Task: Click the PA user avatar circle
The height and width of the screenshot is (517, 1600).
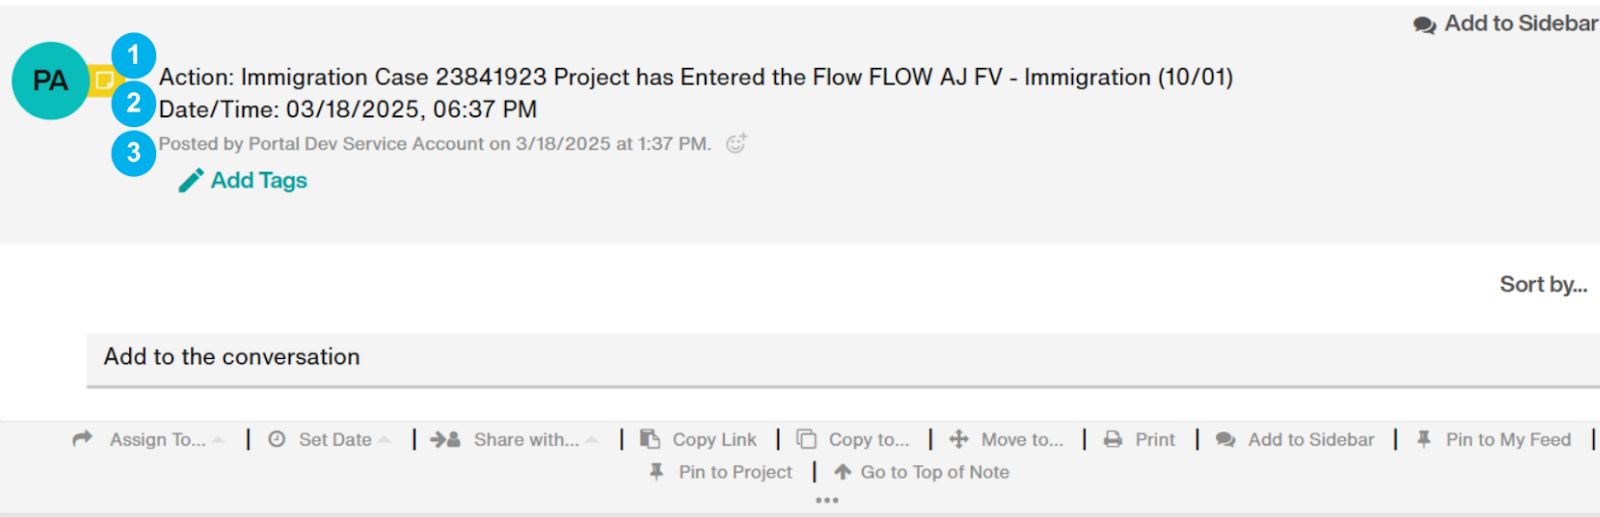Action: pos(51,81)
